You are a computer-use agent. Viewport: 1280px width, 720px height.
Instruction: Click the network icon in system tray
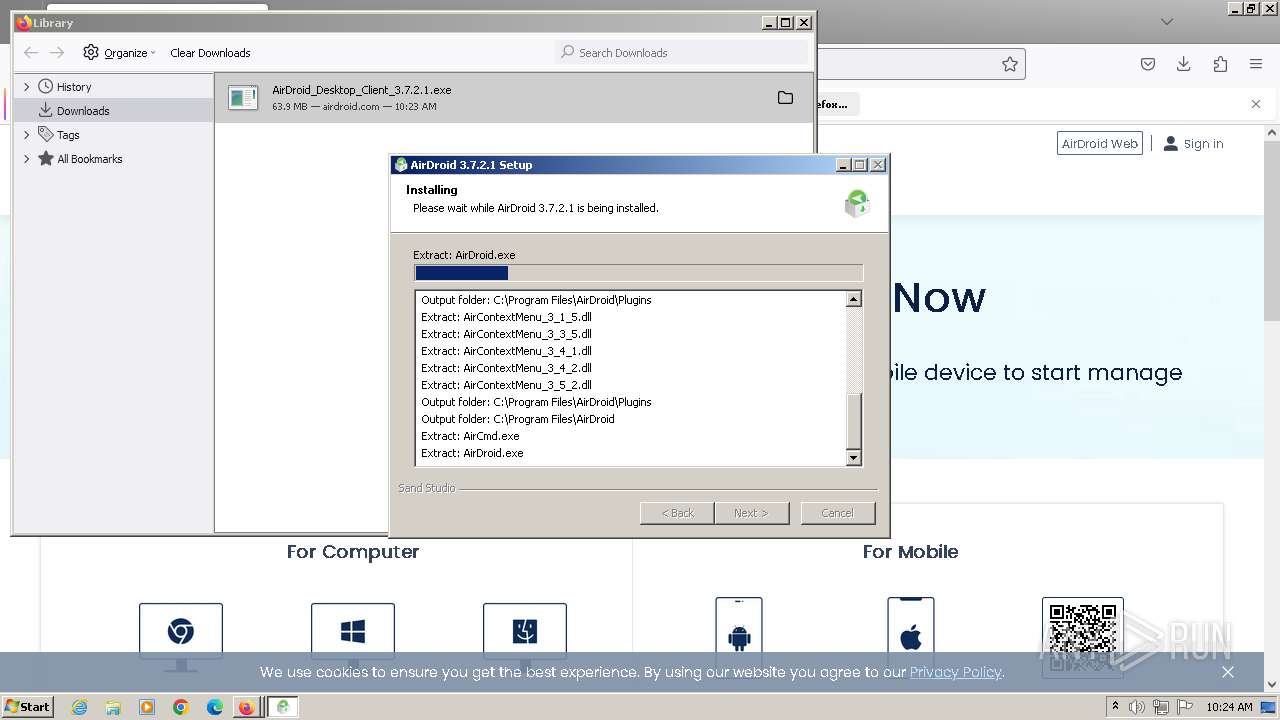pyautogui.click(x=1162, y=707)
